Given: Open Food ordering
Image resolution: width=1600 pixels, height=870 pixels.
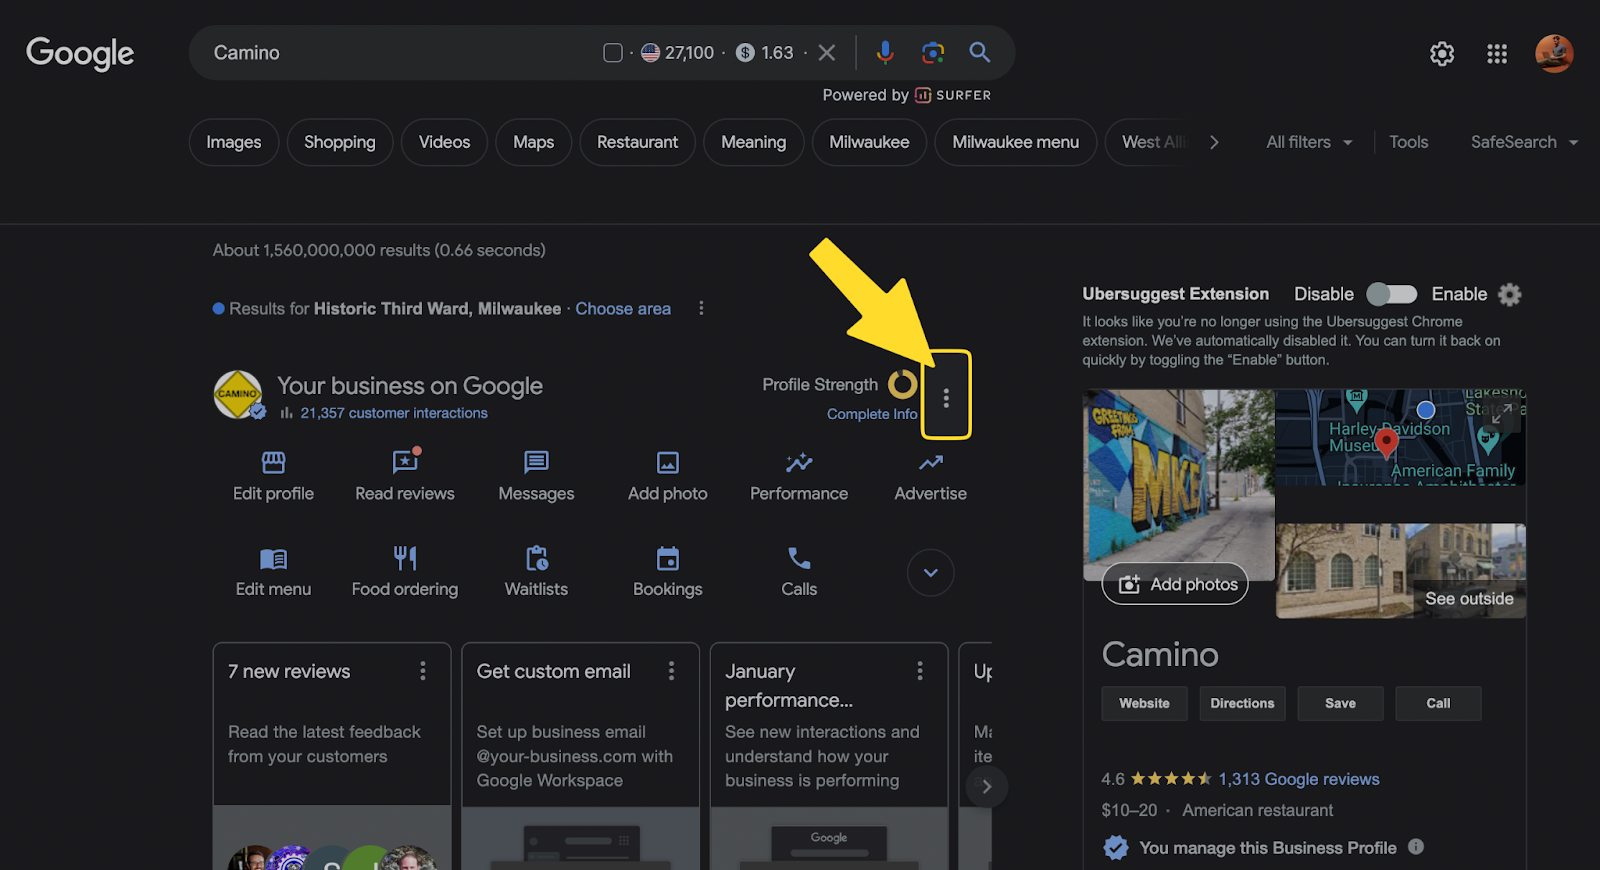Looking at the screenshot, I should (x=405, y=572).
